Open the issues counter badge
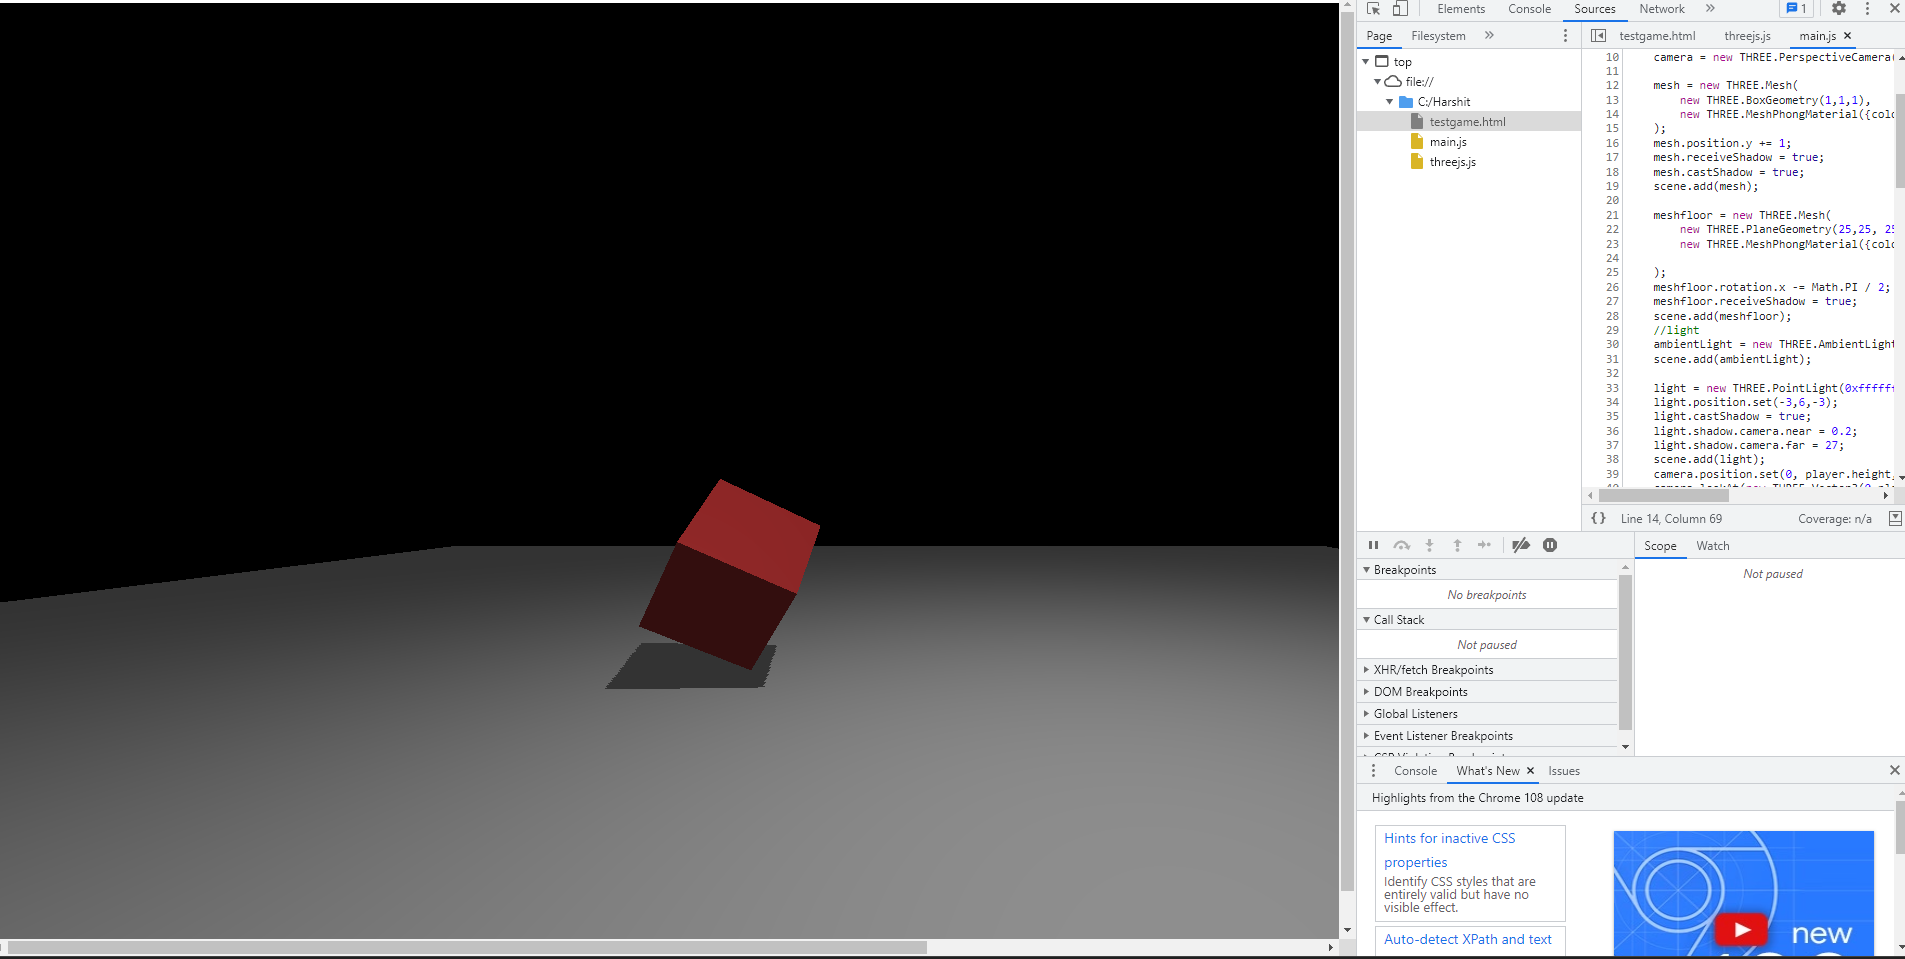Viewport: 1905px width, 959px height. (x=1796, y=9)
